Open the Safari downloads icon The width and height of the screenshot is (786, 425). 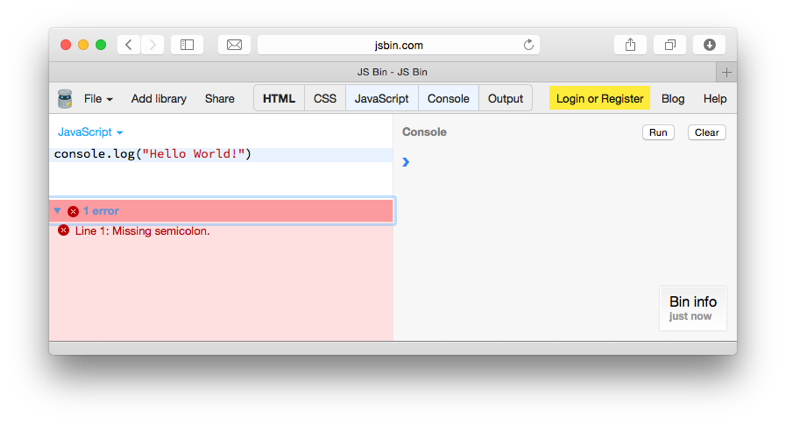[x=709, y=45]
